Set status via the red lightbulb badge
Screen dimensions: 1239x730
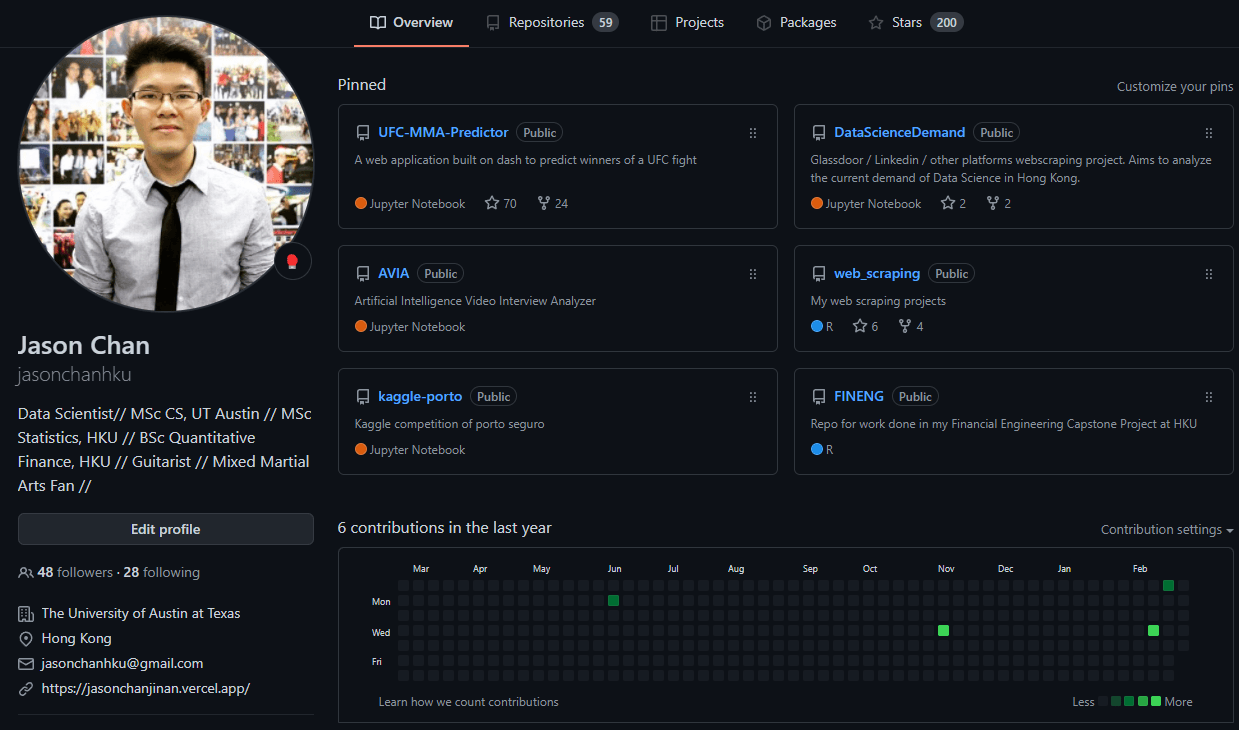[292, 262]
